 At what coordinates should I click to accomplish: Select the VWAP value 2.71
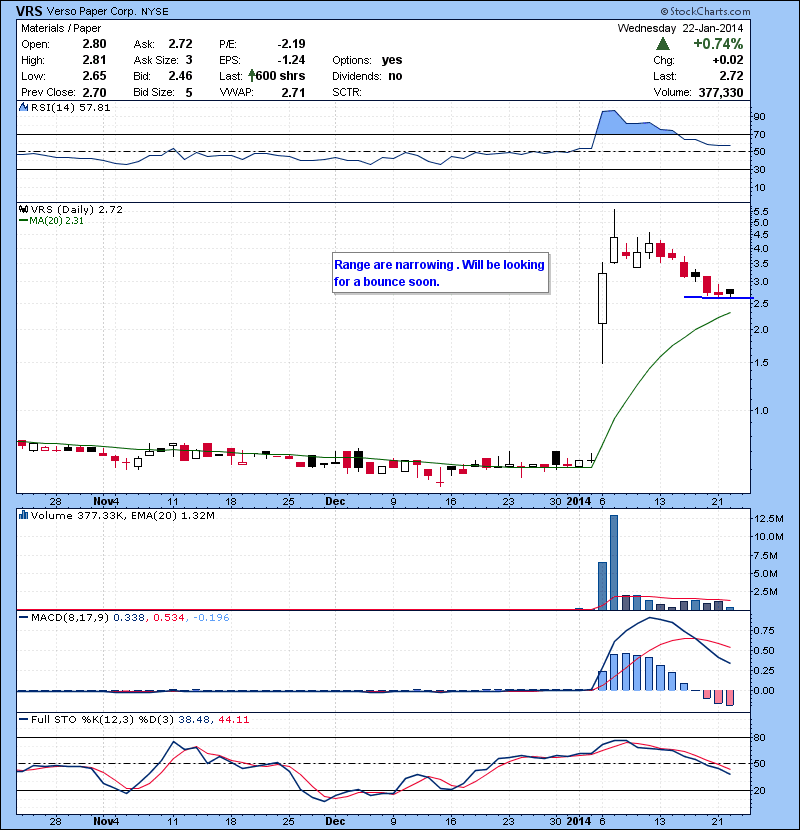coord(293,93)
